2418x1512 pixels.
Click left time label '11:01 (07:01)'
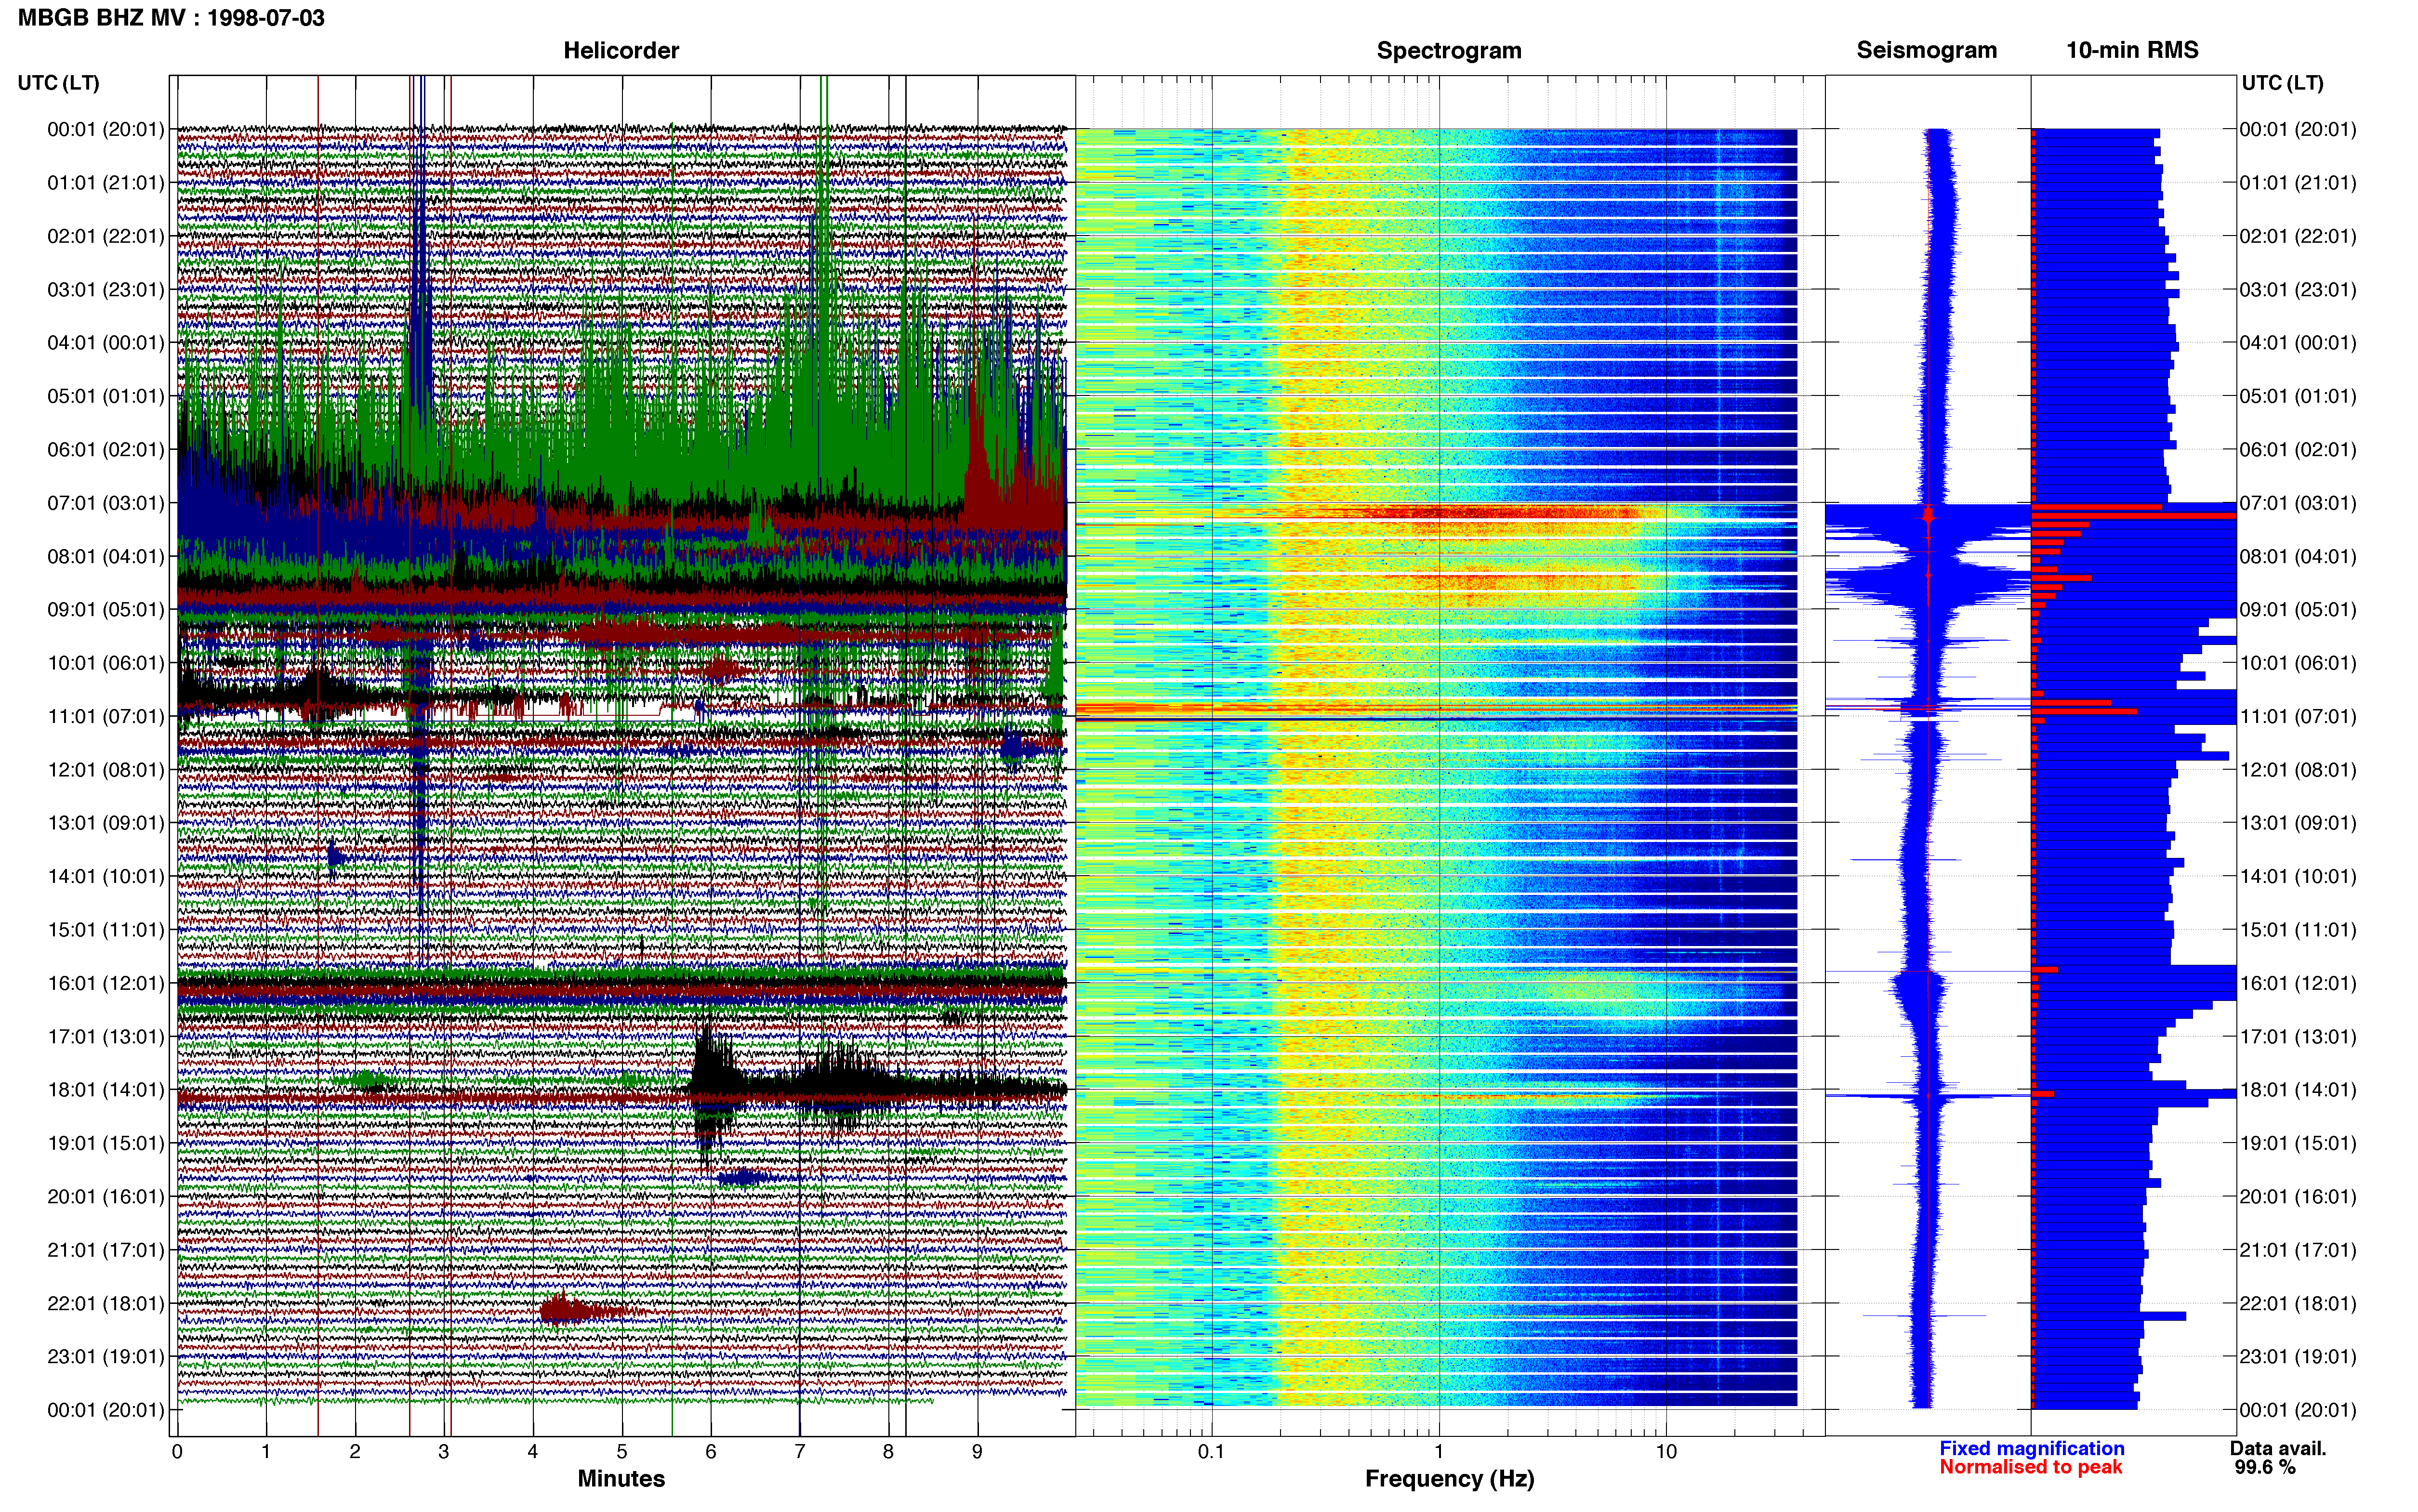click(x=106, y=716)
